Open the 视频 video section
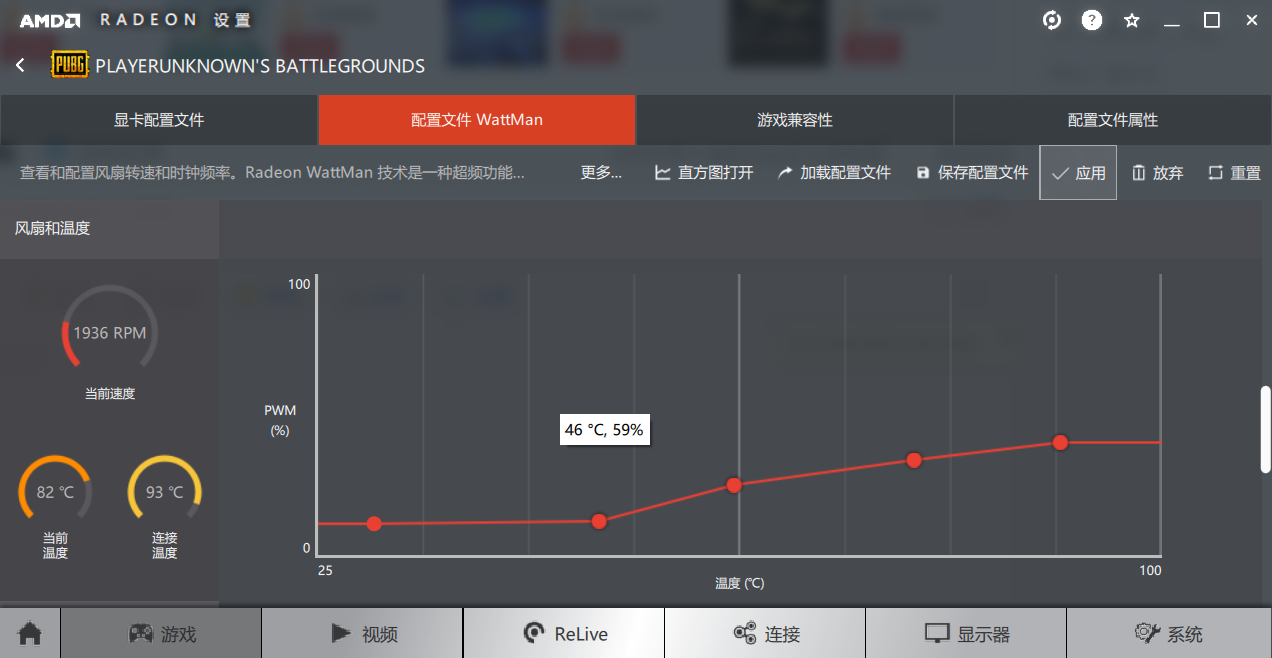 363,634
